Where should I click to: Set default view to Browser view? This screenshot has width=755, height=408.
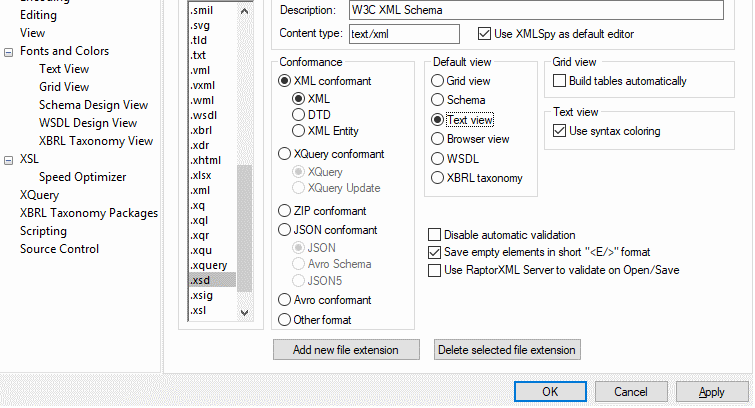(x=437, y=139)
